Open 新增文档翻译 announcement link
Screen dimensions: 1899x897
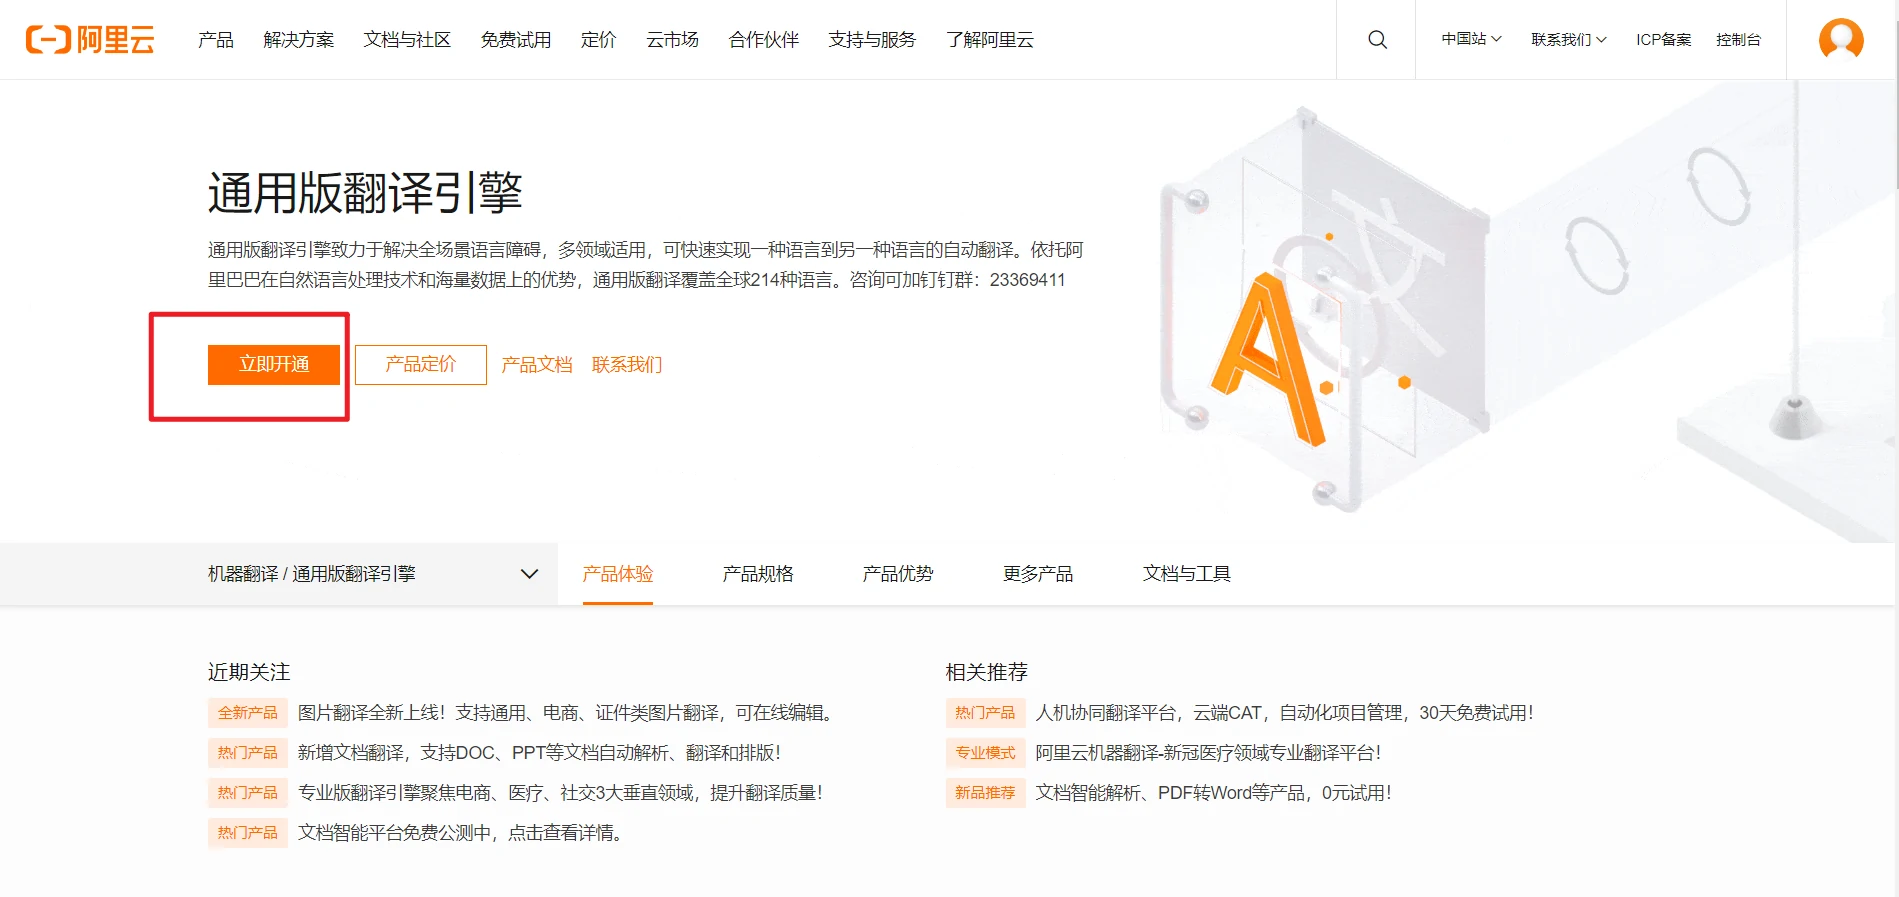click(x=539, y=753)
